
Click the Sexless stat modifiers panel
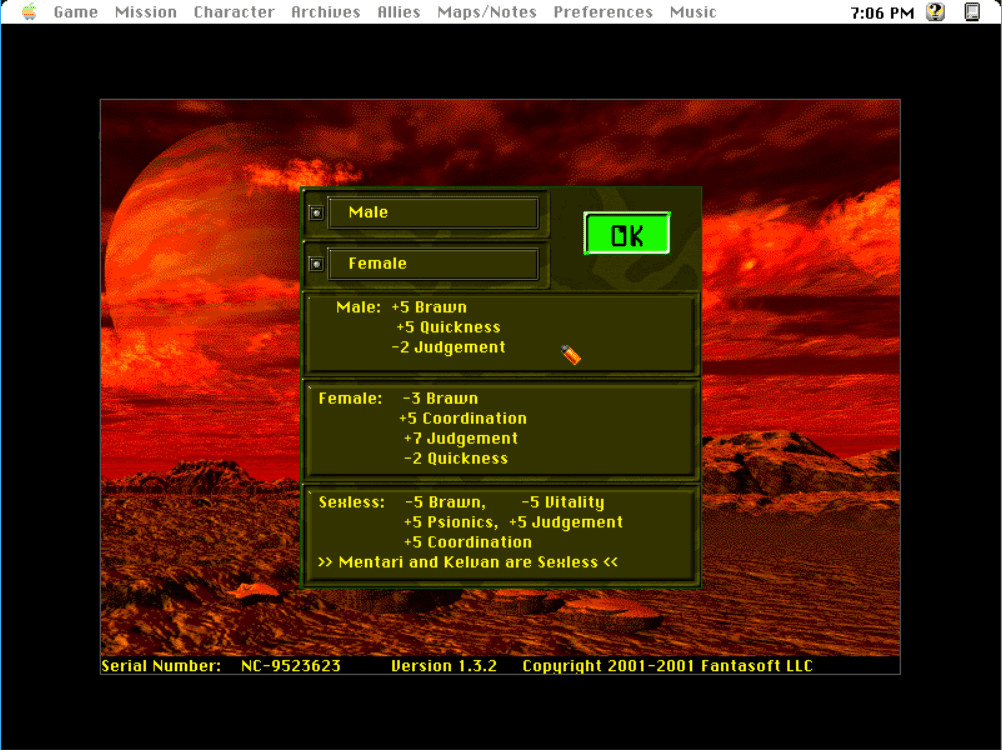[x=500, y=533]
